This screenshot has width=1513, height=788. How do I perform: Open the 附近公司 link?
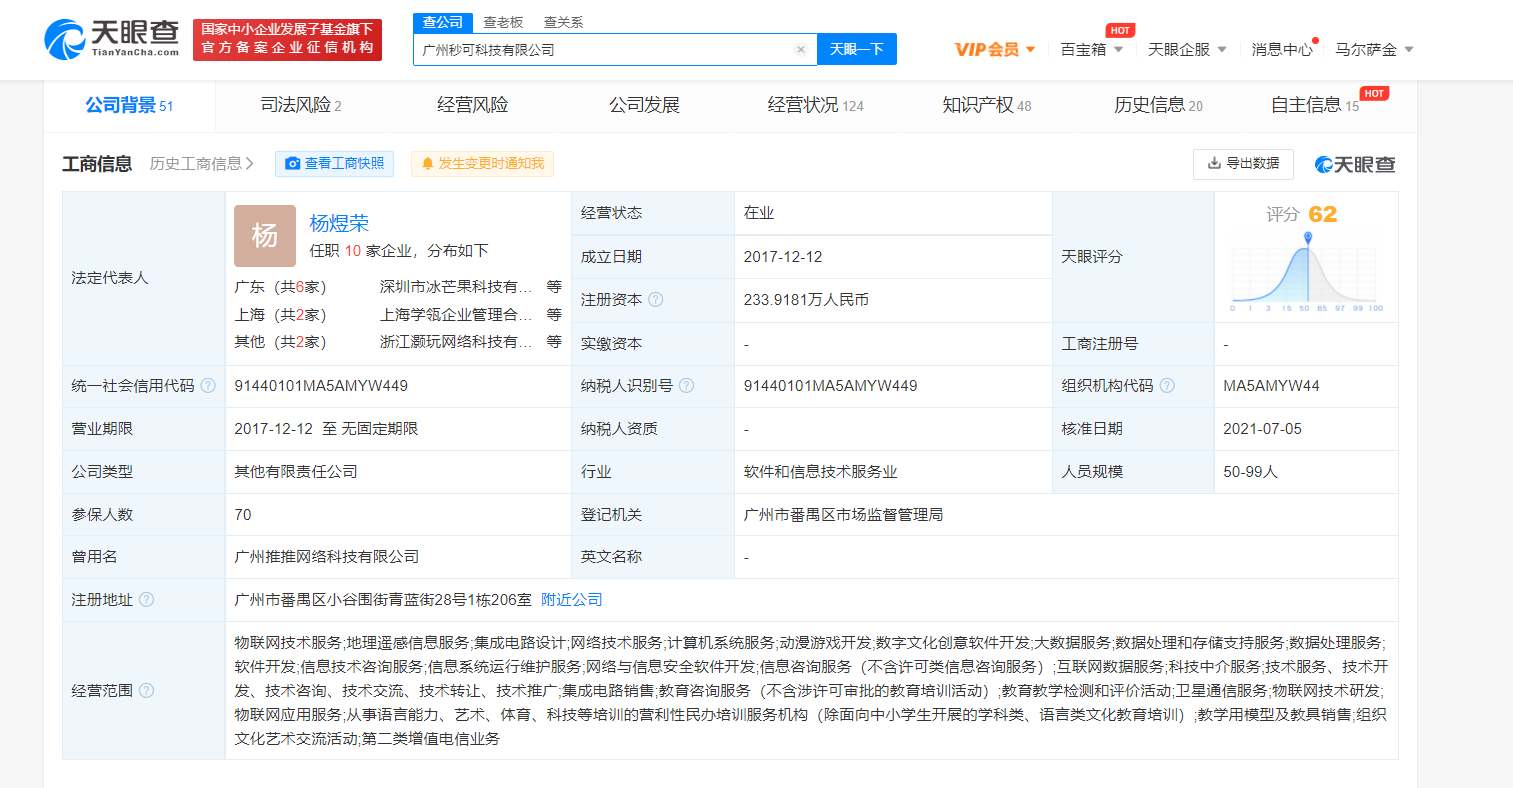[x=572, y=600]
